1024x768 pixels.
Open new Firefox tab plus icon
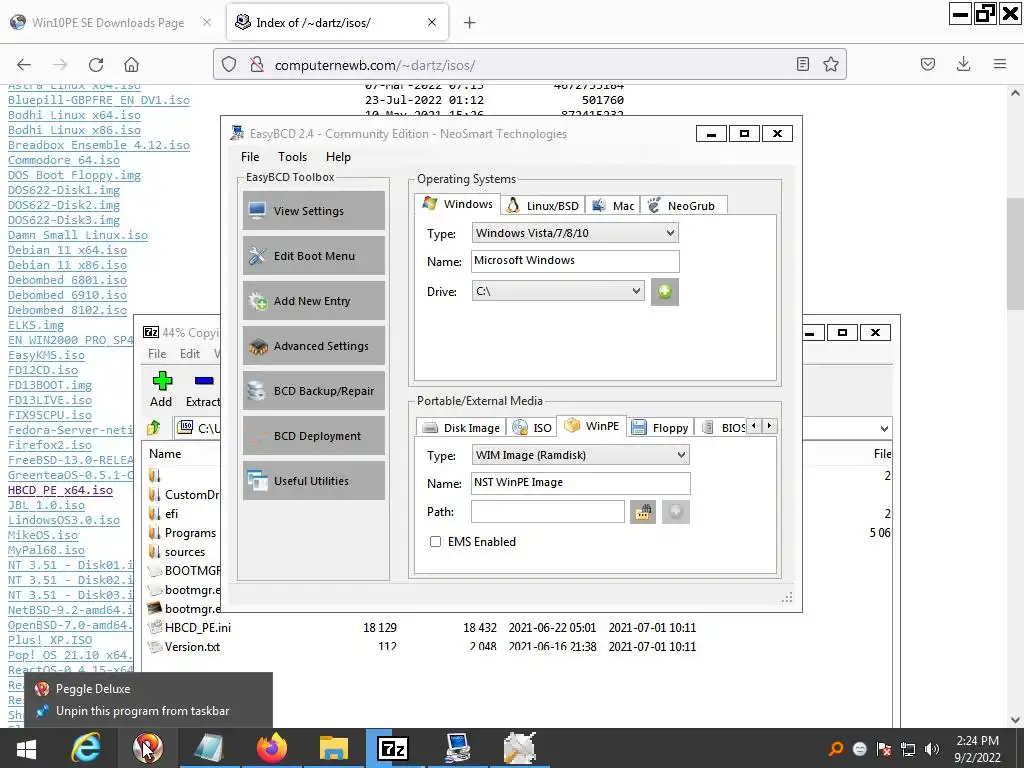(x=470, y=23)
